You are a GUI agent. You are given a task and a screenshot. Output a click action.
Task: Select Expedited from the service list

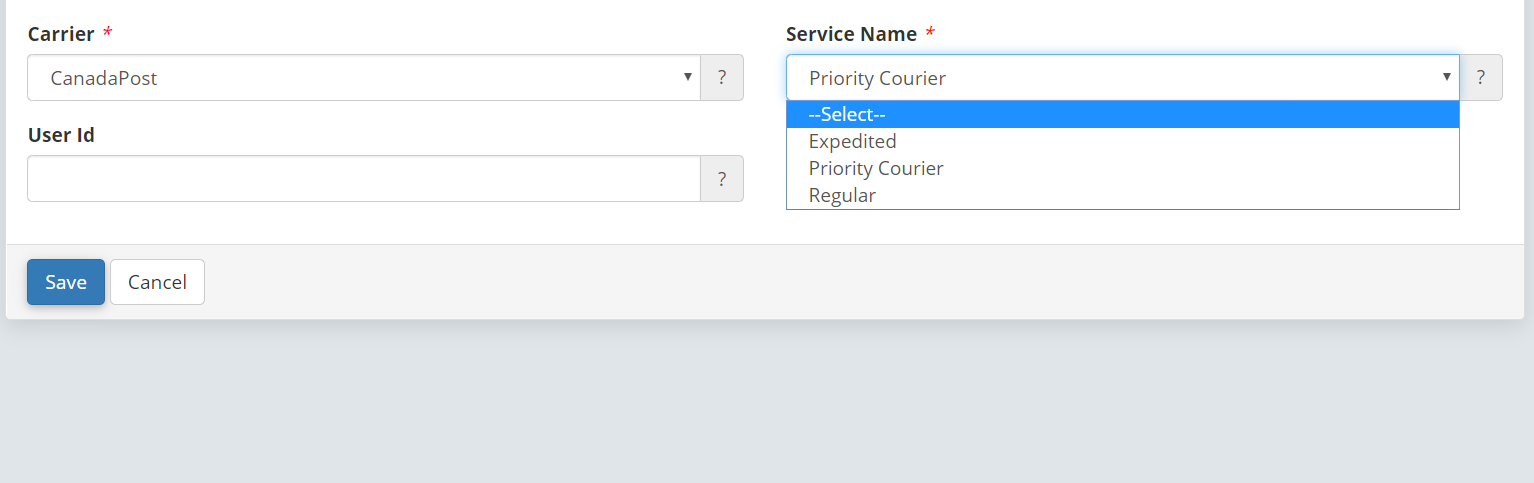[x=1123, y=142]
